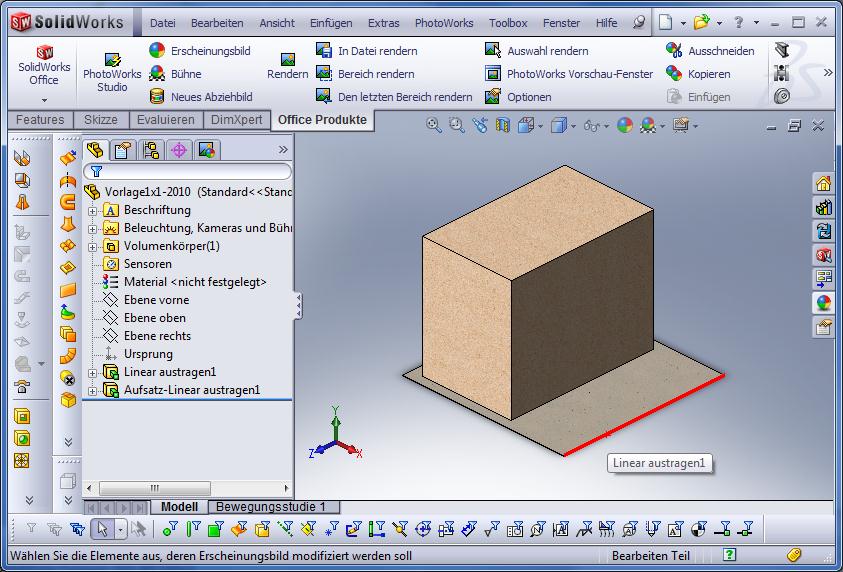Open the PropertyManager tab icon
Viewport: 843px width, 572px height.
point(123,150)
